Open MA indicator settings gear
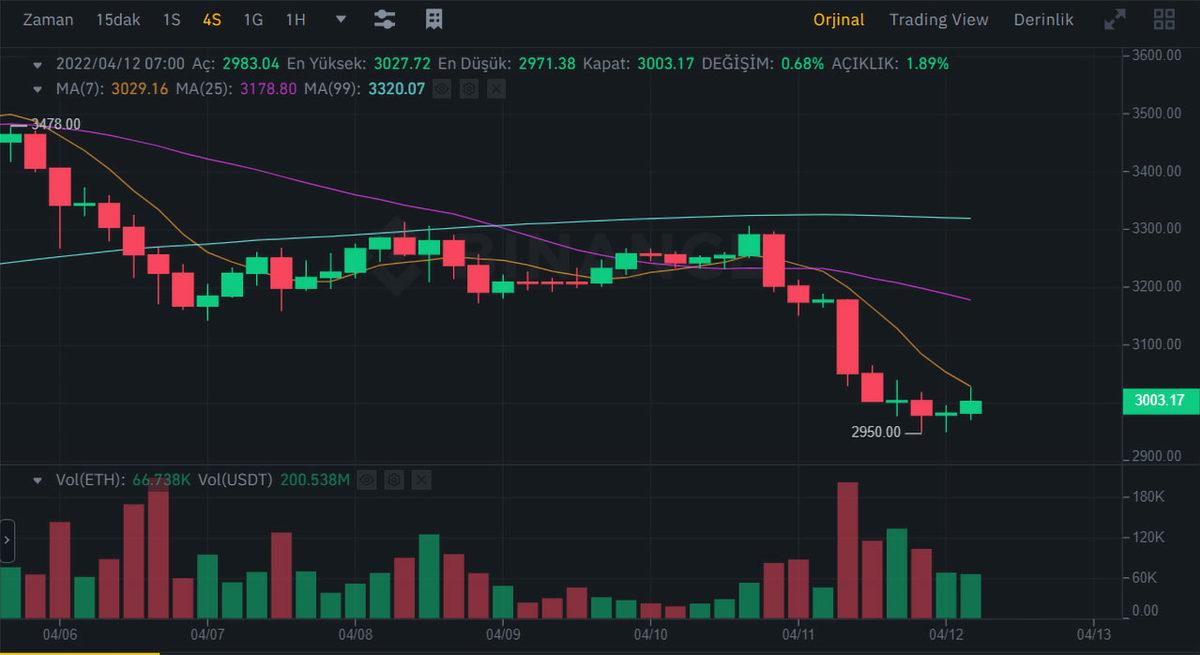The width and height of the screenshot is (1200, 655). [468, 89]
